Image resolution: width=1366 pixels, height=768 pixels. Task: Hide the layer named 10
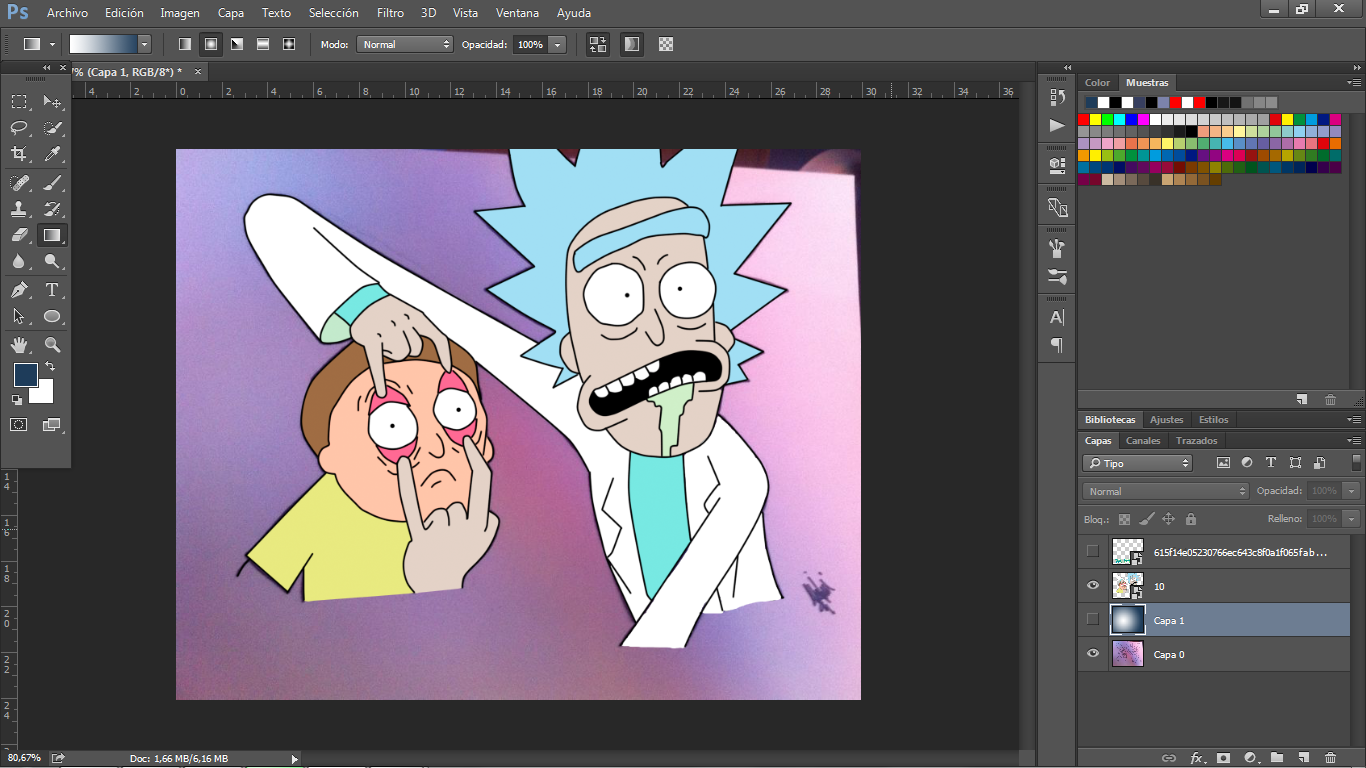[x=1093, y=586]
